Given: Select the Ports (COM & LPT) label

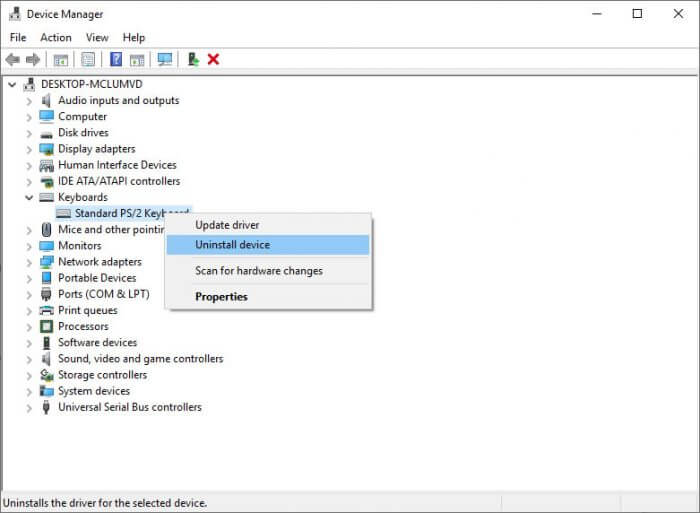Looking at the screenshot, I should pyautogui.click(x=104, y=294).
